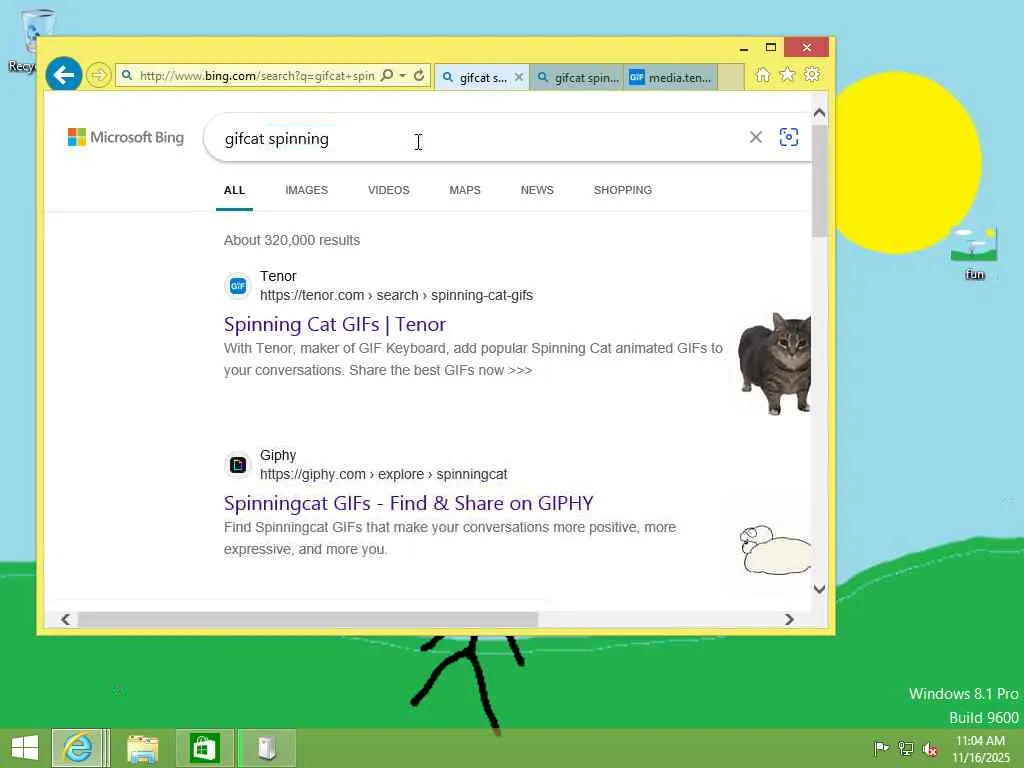Click the tenor.com URL breadcrumb text
This screenshot has height=768, width=1024.
pyautogui.click(x=396, y=295)
